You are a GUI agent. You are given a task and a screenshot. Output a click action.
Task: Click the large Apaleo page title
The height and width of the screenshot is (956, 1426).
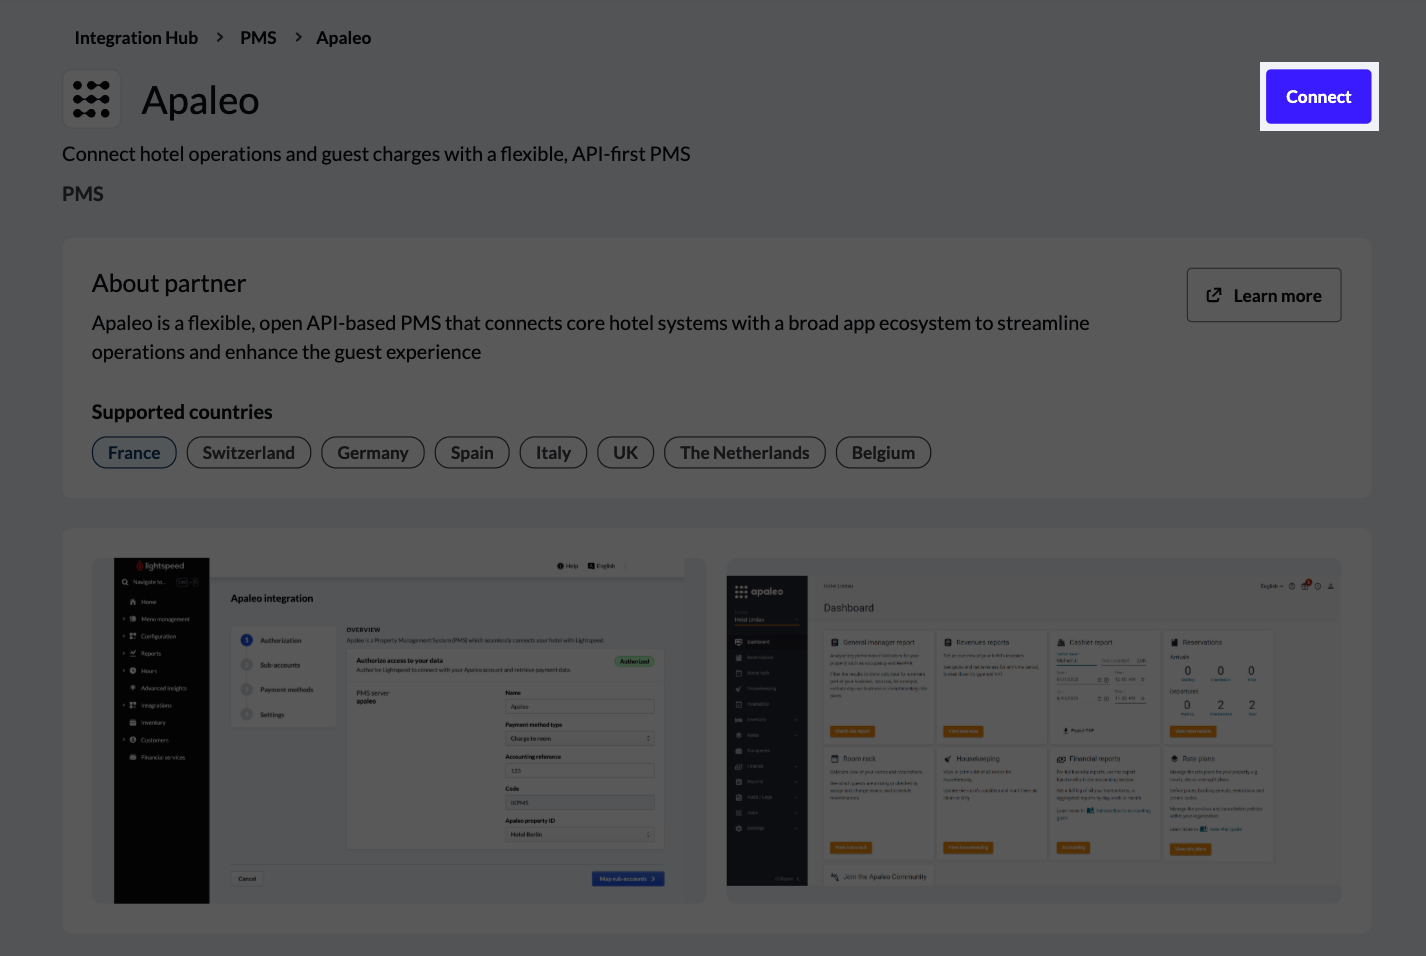[x=200, y=101]
